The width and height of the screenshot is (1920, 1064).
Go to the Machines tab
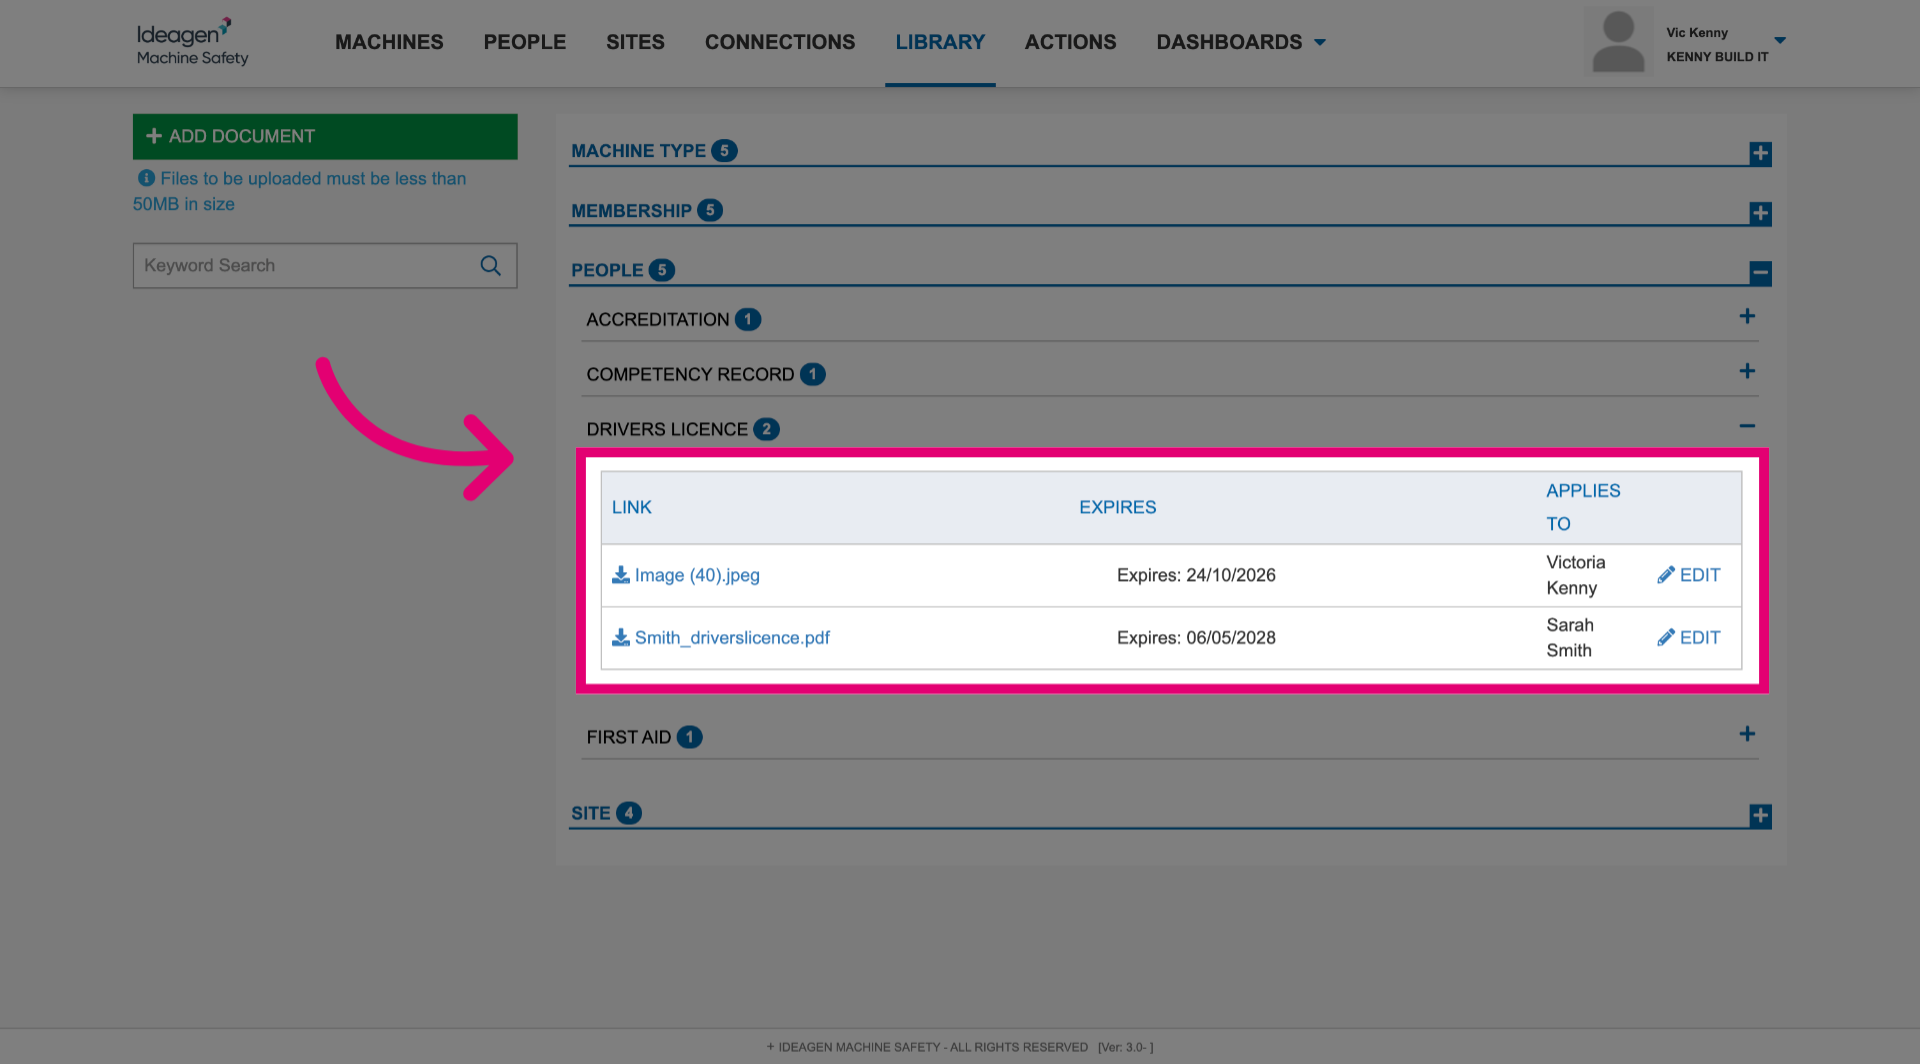click(389, 42)
